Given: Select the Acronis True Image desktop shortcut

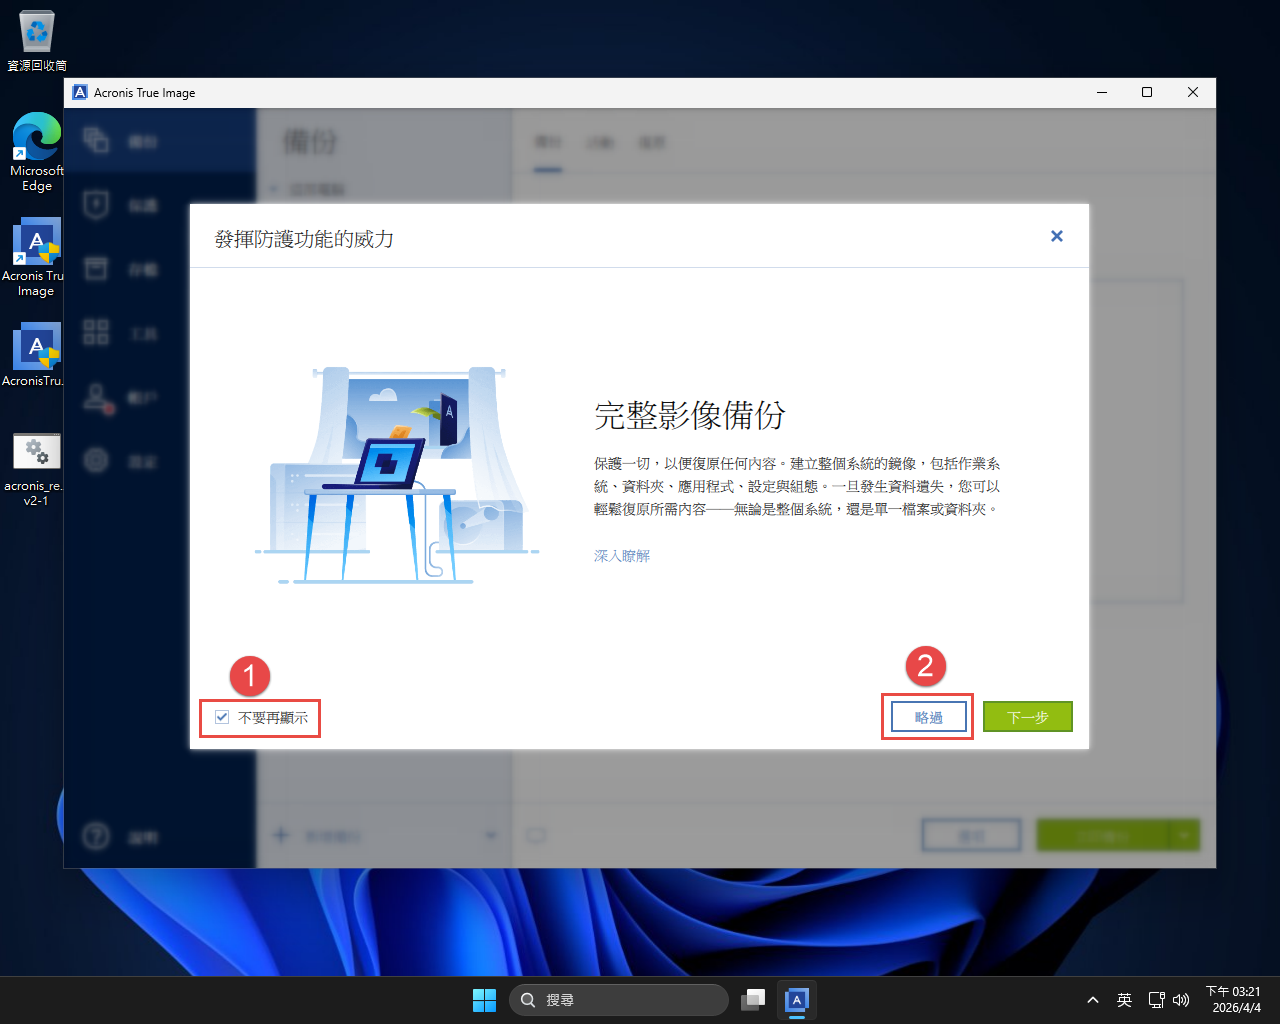Looking at the screenshot, I should [x=36, y=257].
